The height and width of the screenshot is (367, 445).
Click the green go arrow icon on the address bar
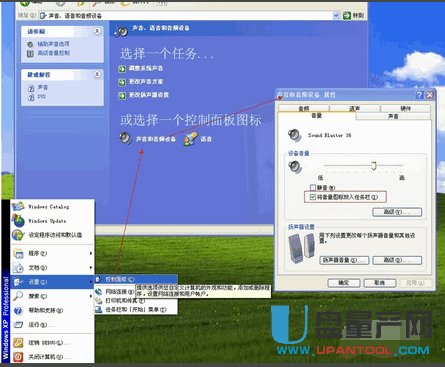347,15
